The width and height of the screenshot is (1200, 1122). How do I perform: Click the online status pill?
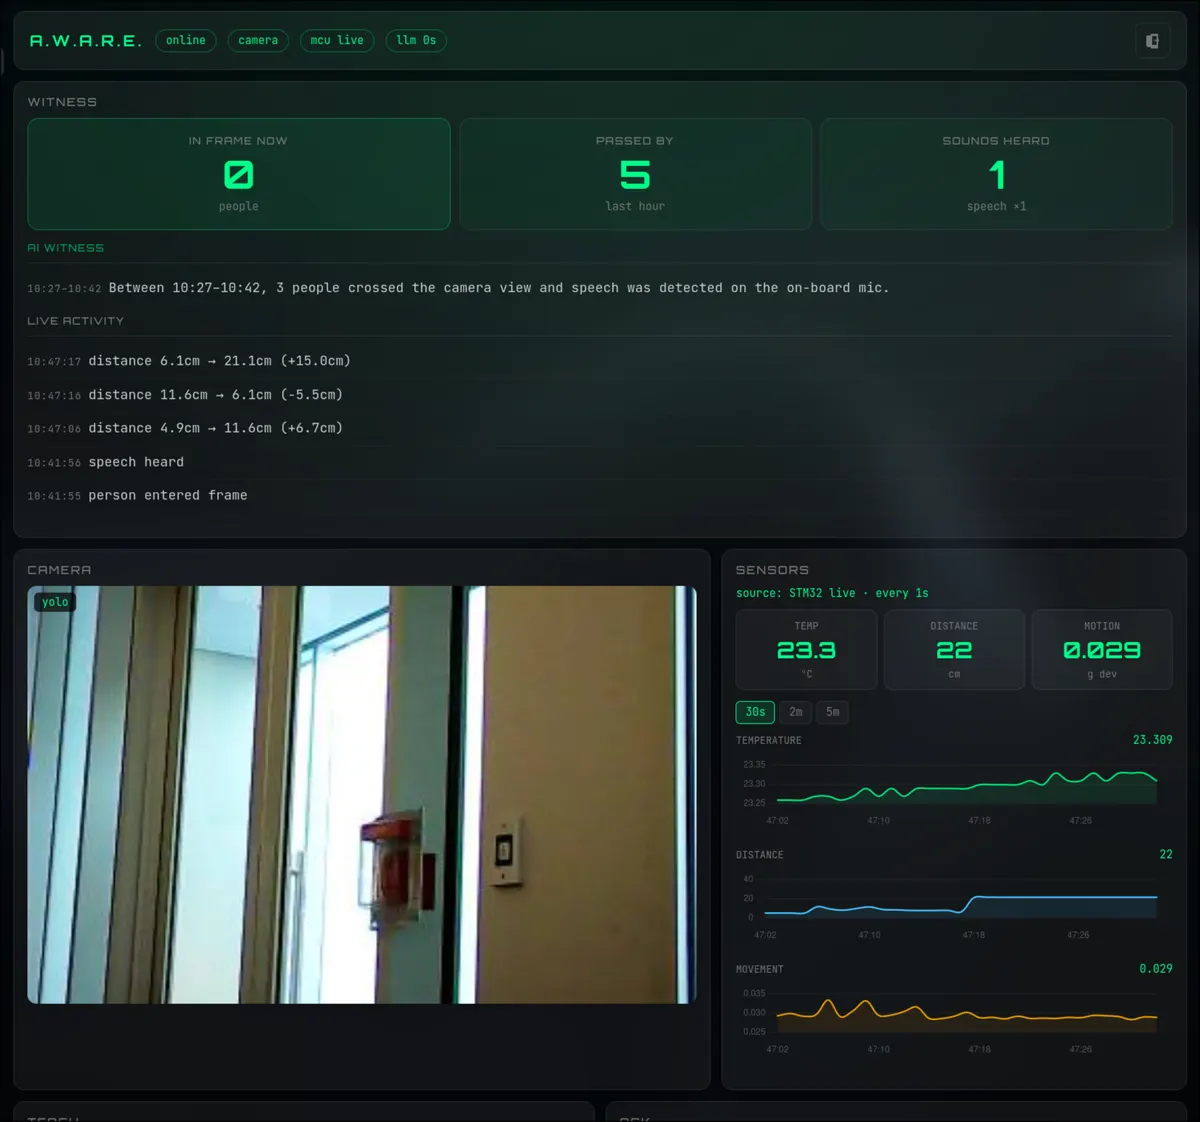[x=186, y=40]
